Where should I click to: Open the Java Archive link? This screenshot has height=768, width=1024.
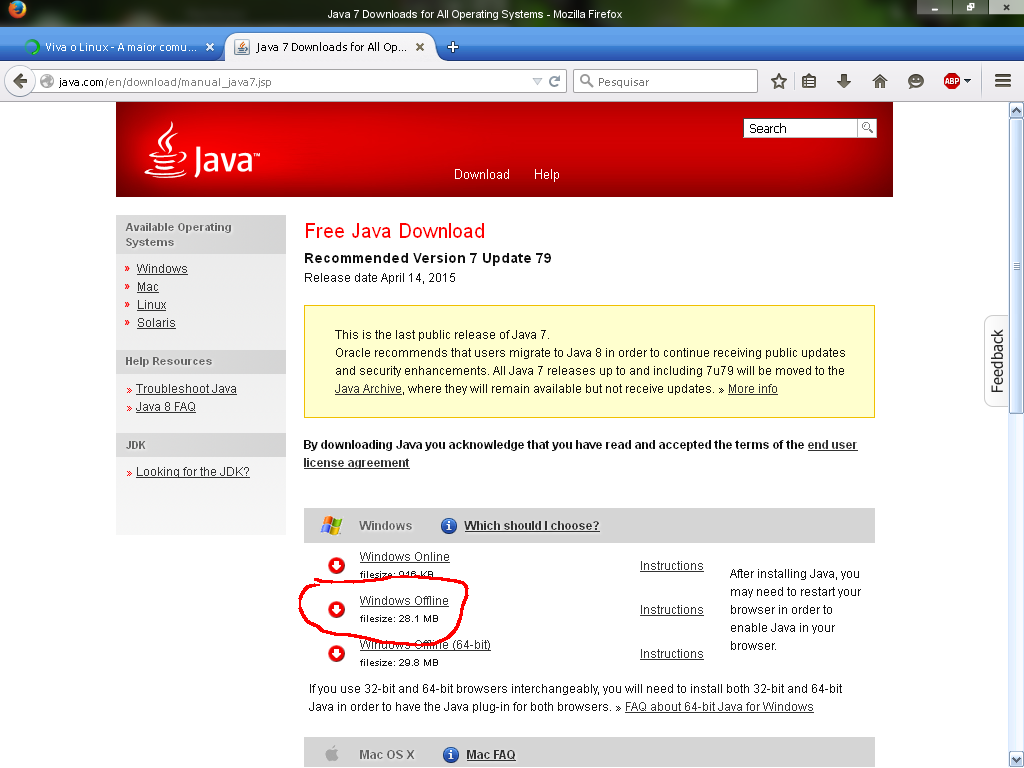point(368,389)
